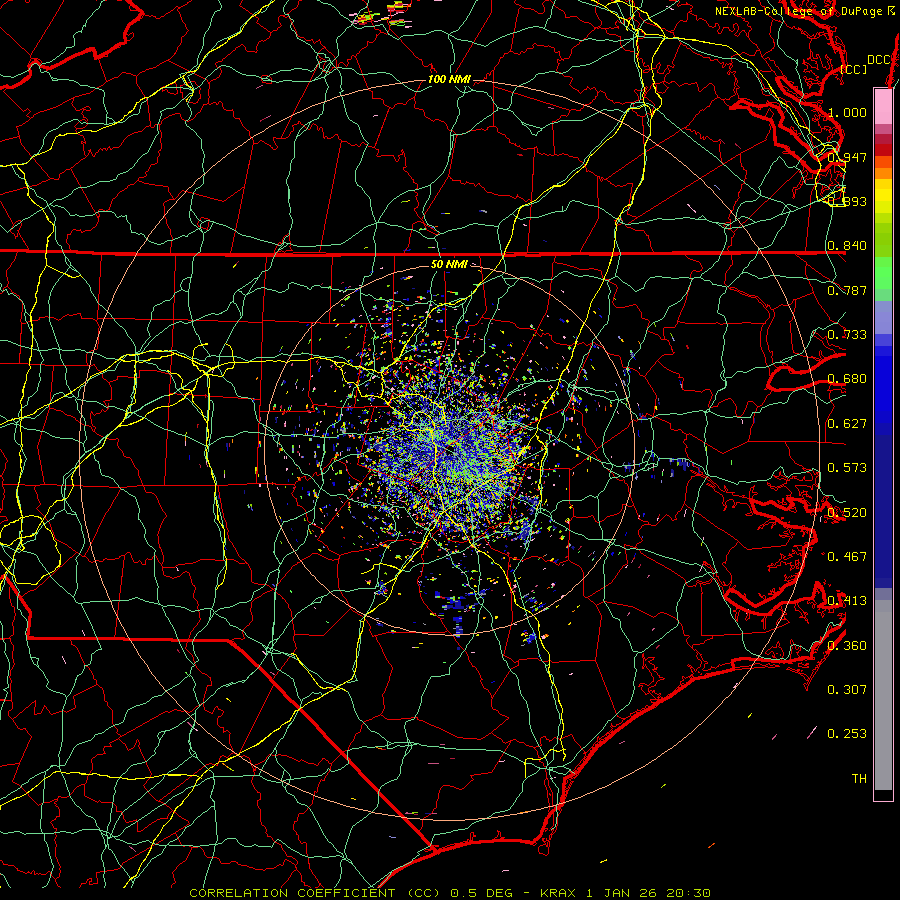Click the 0.627 scale label
Viewport: 900px width, 900px height.
click(847, 424)
